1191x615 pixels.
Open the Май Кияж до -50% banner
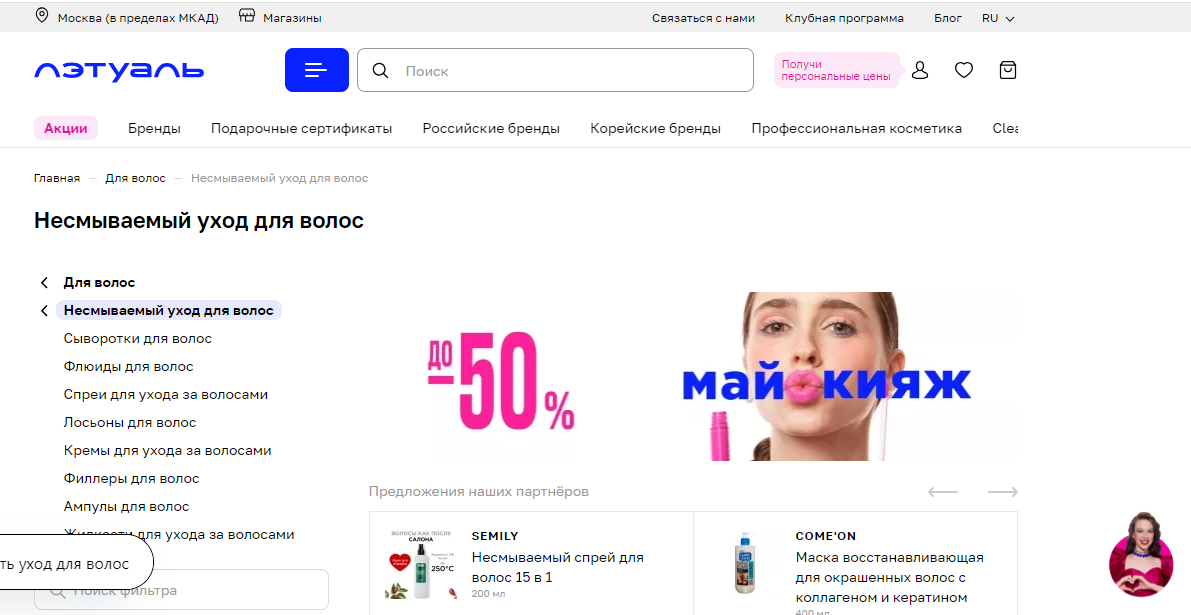point(693,377)
